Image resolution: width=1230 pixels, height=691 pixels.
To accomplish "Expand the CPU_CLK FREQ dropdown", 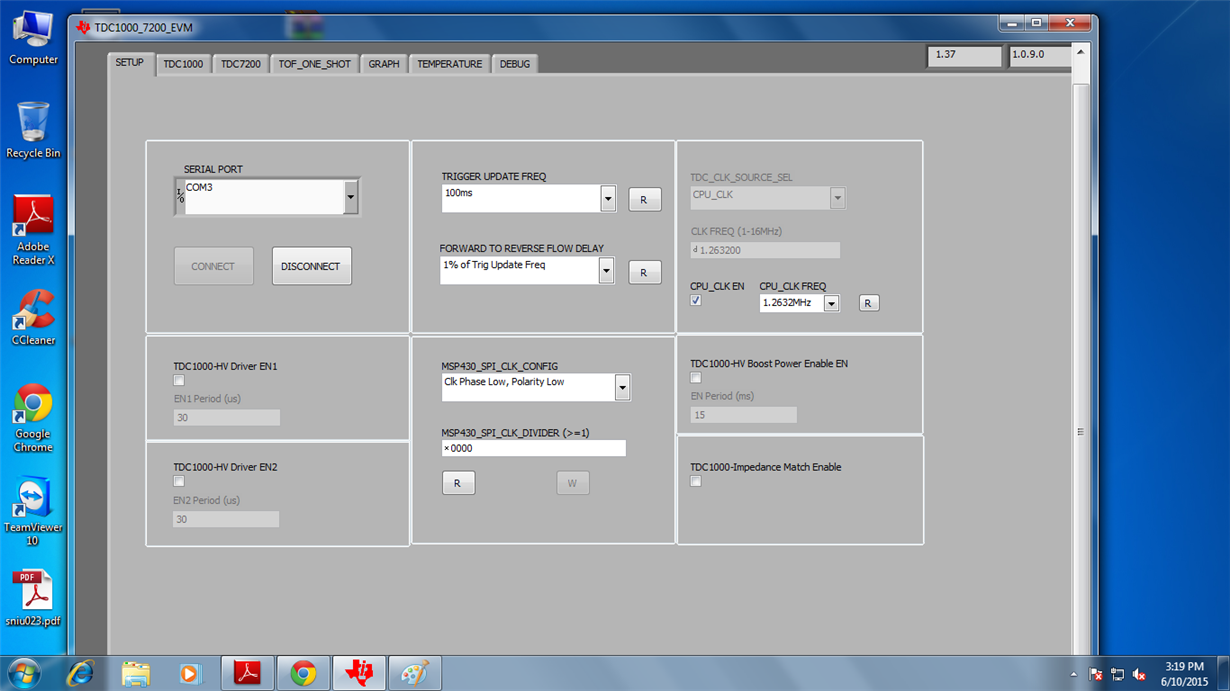I will [x=831, y=303].
